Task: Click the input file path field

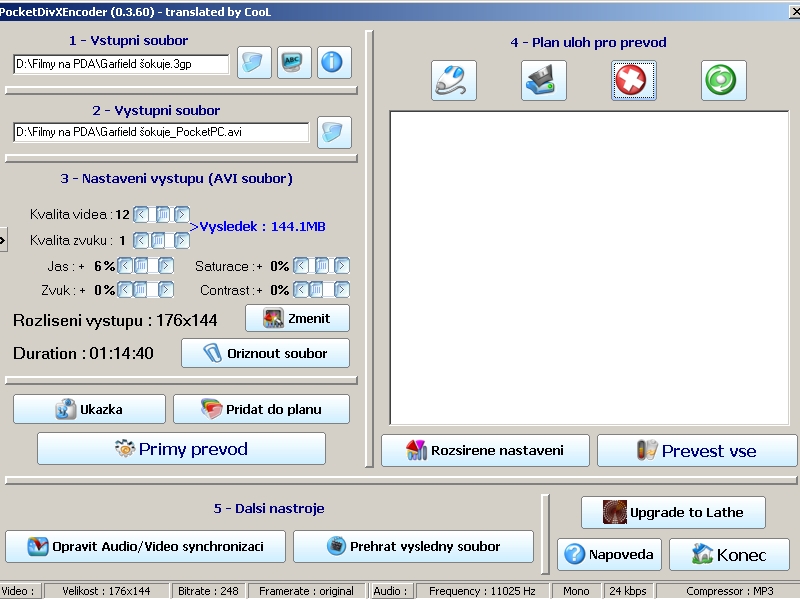Action: tap(121, 64)
